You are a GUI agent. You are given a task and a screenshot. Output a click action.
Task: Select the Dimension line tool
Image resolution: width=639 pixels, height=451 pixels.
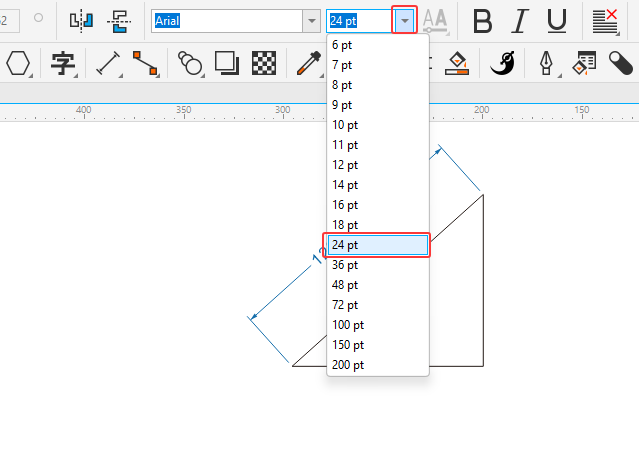108,63
